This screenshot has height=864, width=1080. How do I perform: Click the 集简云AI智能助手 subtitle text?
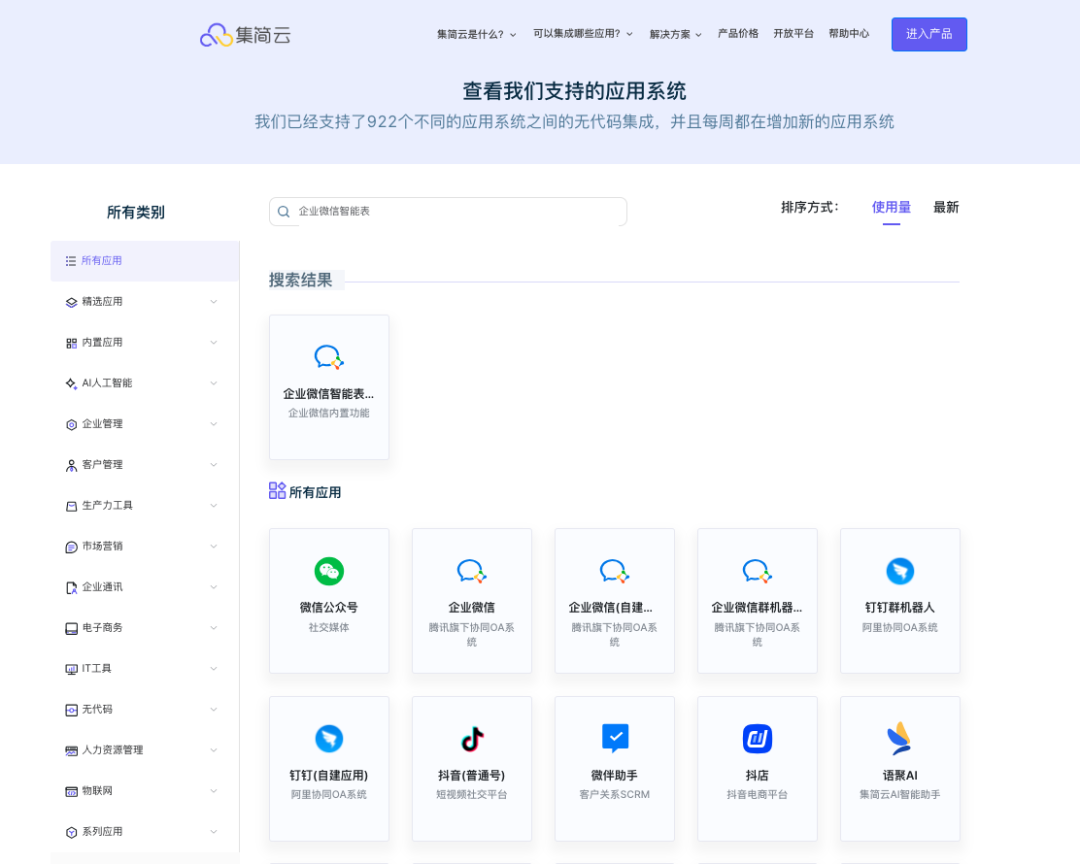(900, 794)
